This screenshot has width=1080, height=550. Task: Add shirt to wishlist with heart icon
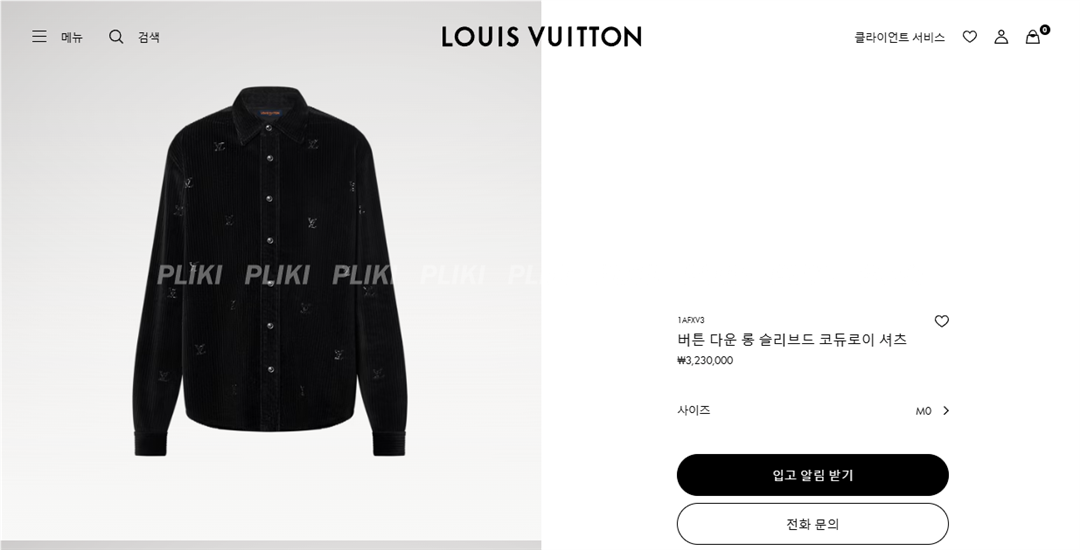click(x=942, y=321)
